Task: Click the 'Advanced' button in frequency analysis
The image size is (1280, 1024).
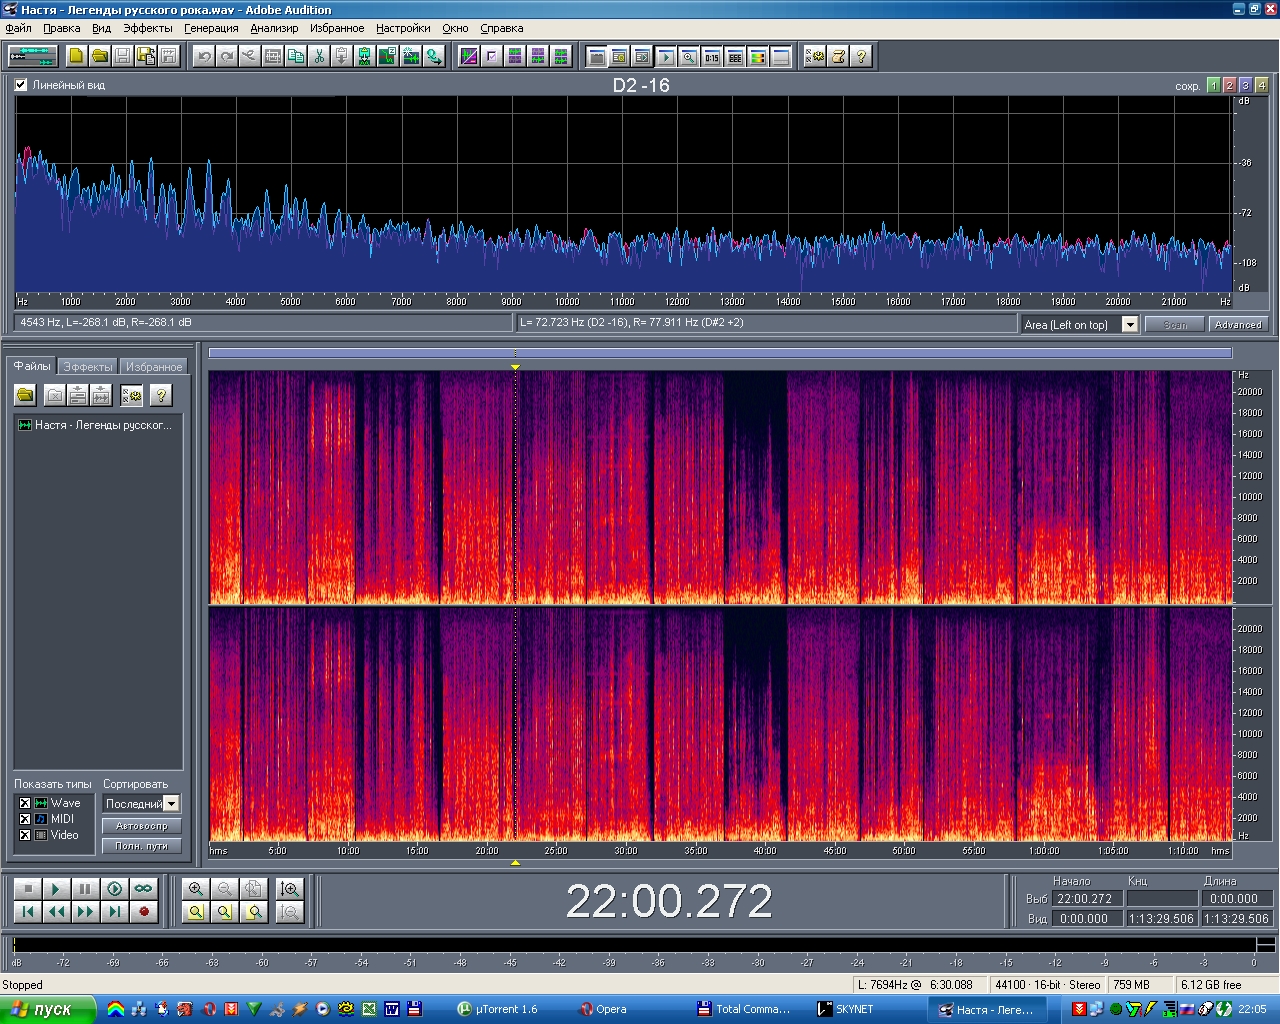Action: pos(1238,324)
